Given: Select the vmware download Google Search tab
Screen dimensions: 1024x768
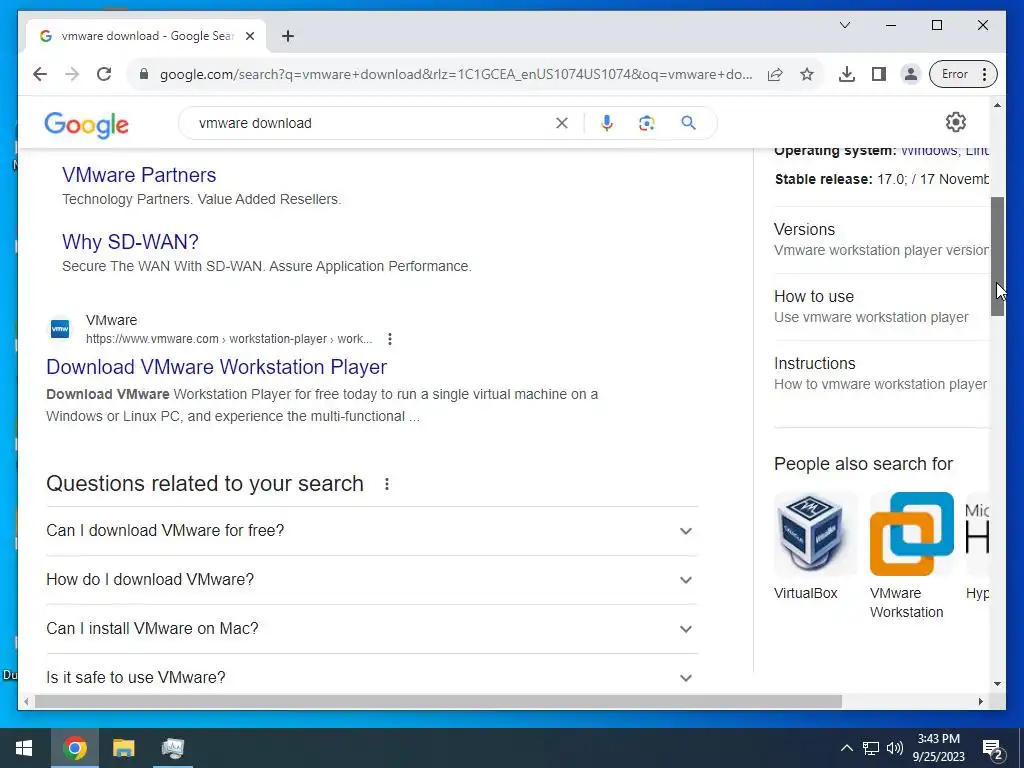Looking at the screenshot, I should coord(146,36).
